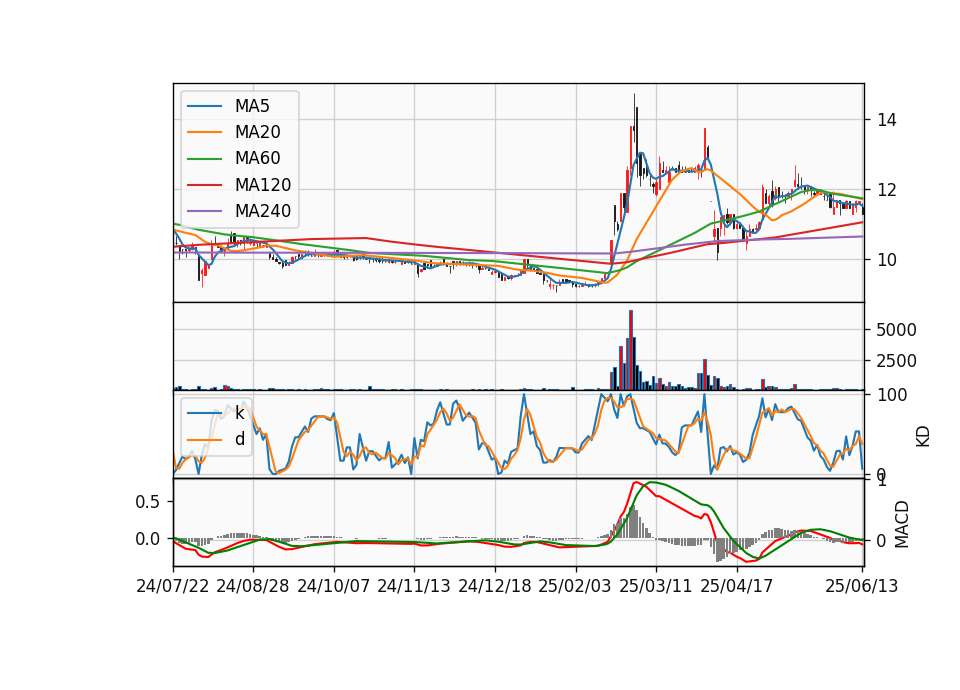Click the MA120 legend label
The width and height of the screenshot is (960, 690).
pyautogui.click(x=263, y=185)
